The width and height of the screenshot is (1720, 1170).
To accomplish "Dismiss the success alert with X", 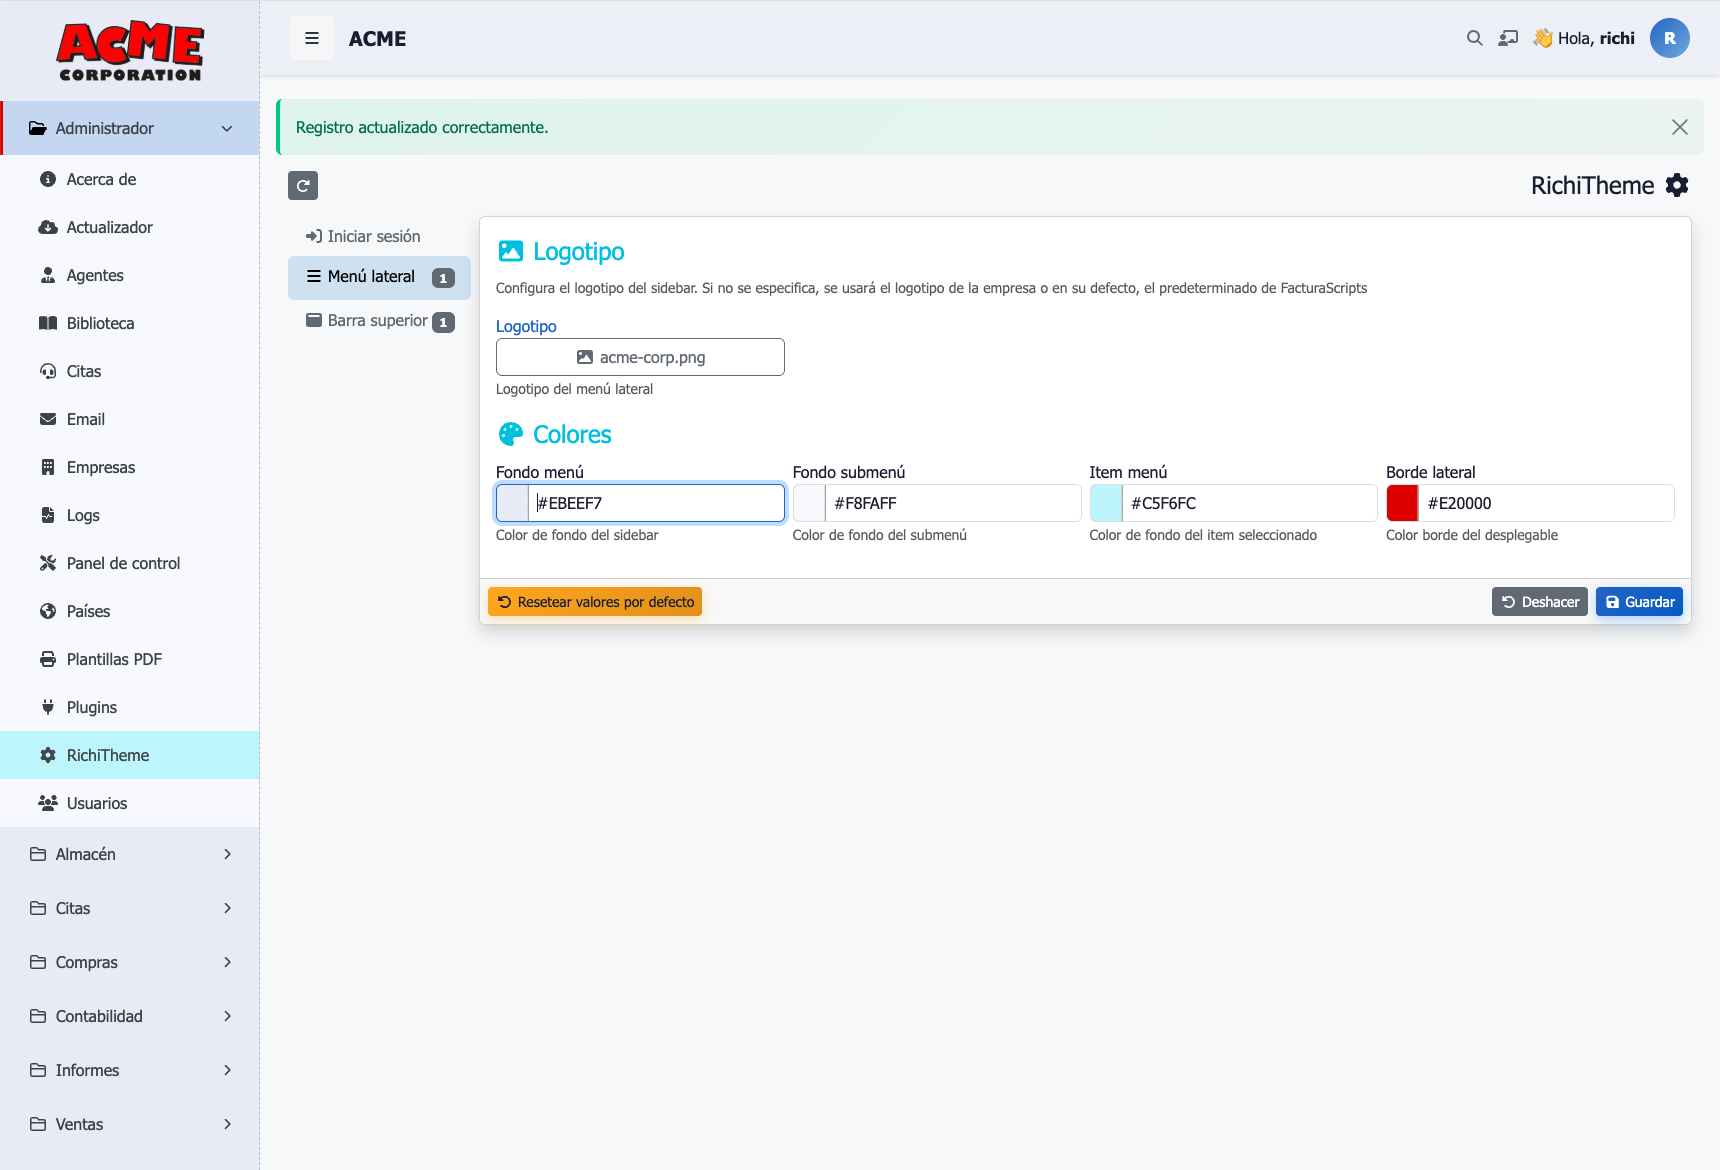I will 1680,127.
